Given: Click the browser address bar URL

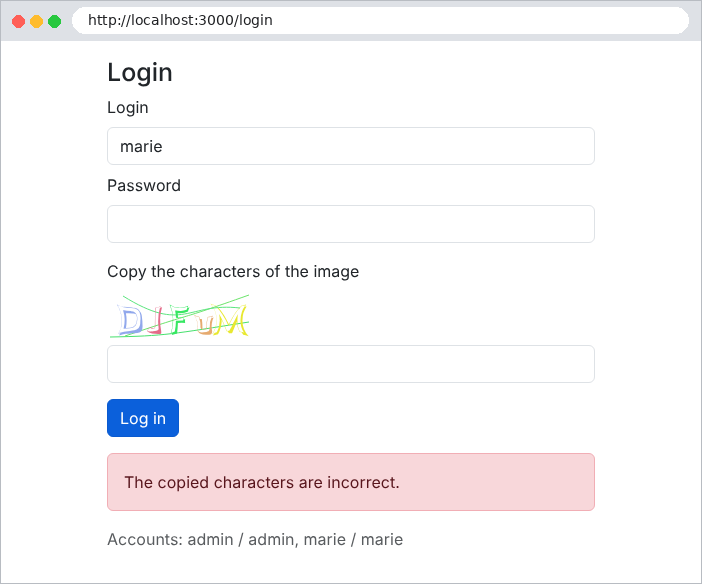Looking at the screenshot, I should point(180,20).
